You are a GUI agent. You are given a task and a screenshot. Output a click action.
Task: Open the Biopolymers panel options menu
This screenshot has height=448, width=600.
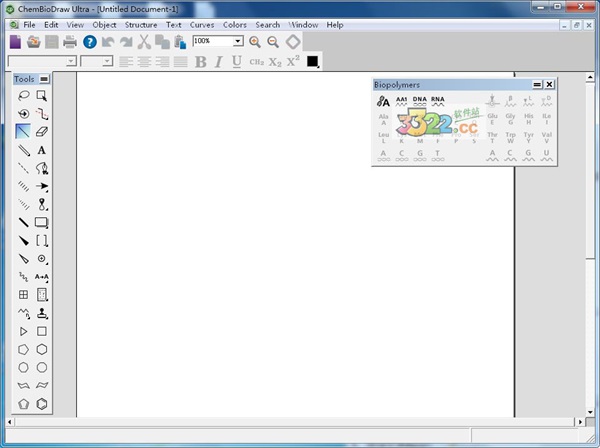point(537,85)
